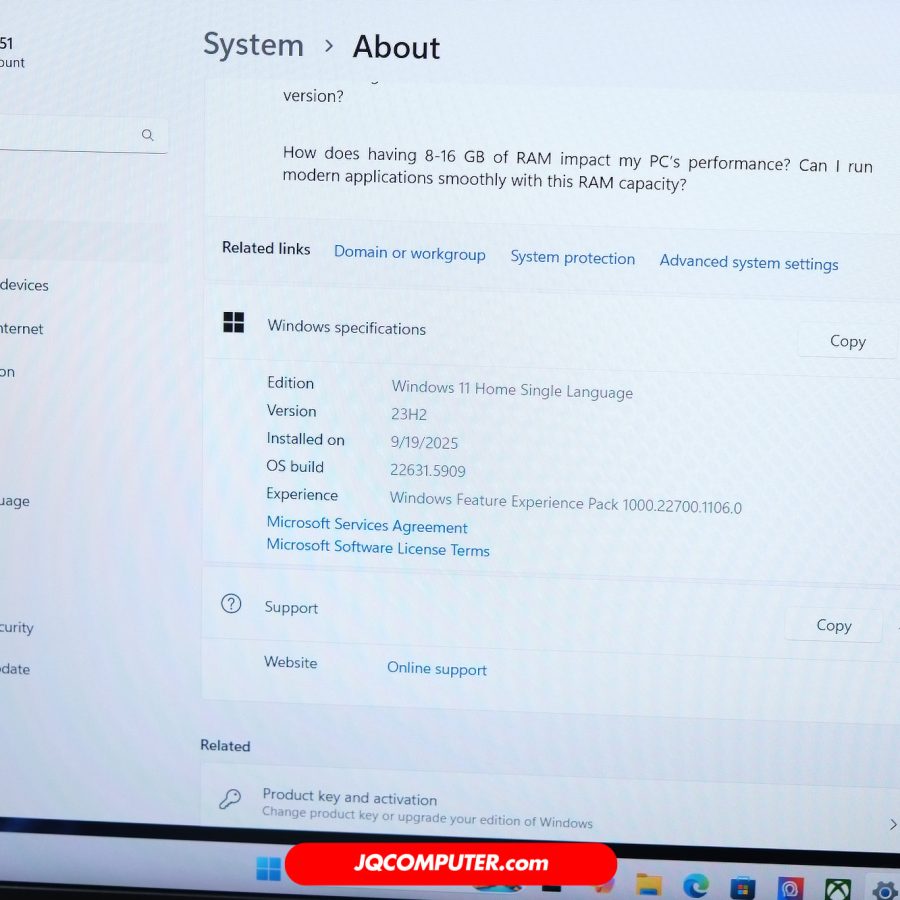Open the Windows Start menu
The height and width of the screenshot is (900, 900).
[268, 869]
